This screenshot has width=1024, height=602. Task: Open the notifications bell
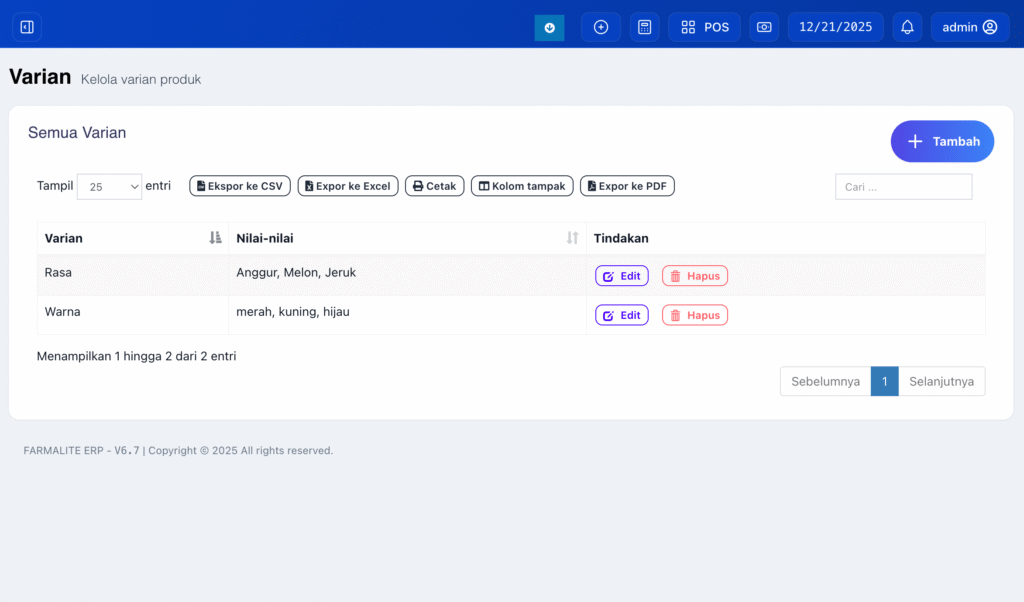coord(907,27)
